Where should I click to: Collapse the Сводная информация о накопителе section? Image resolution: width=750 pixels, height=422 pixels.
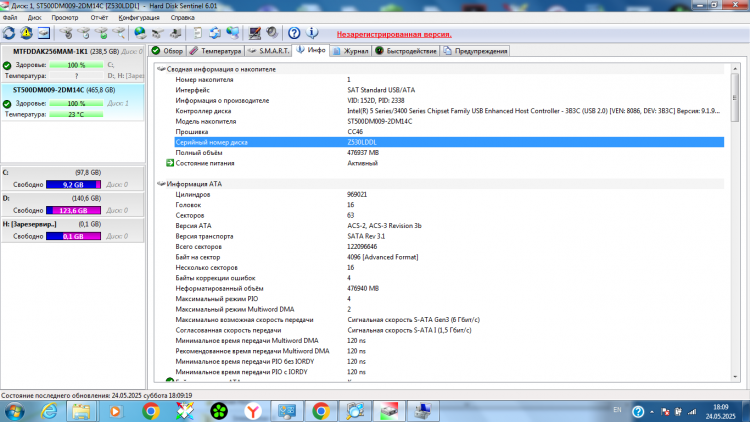point(161,69)
